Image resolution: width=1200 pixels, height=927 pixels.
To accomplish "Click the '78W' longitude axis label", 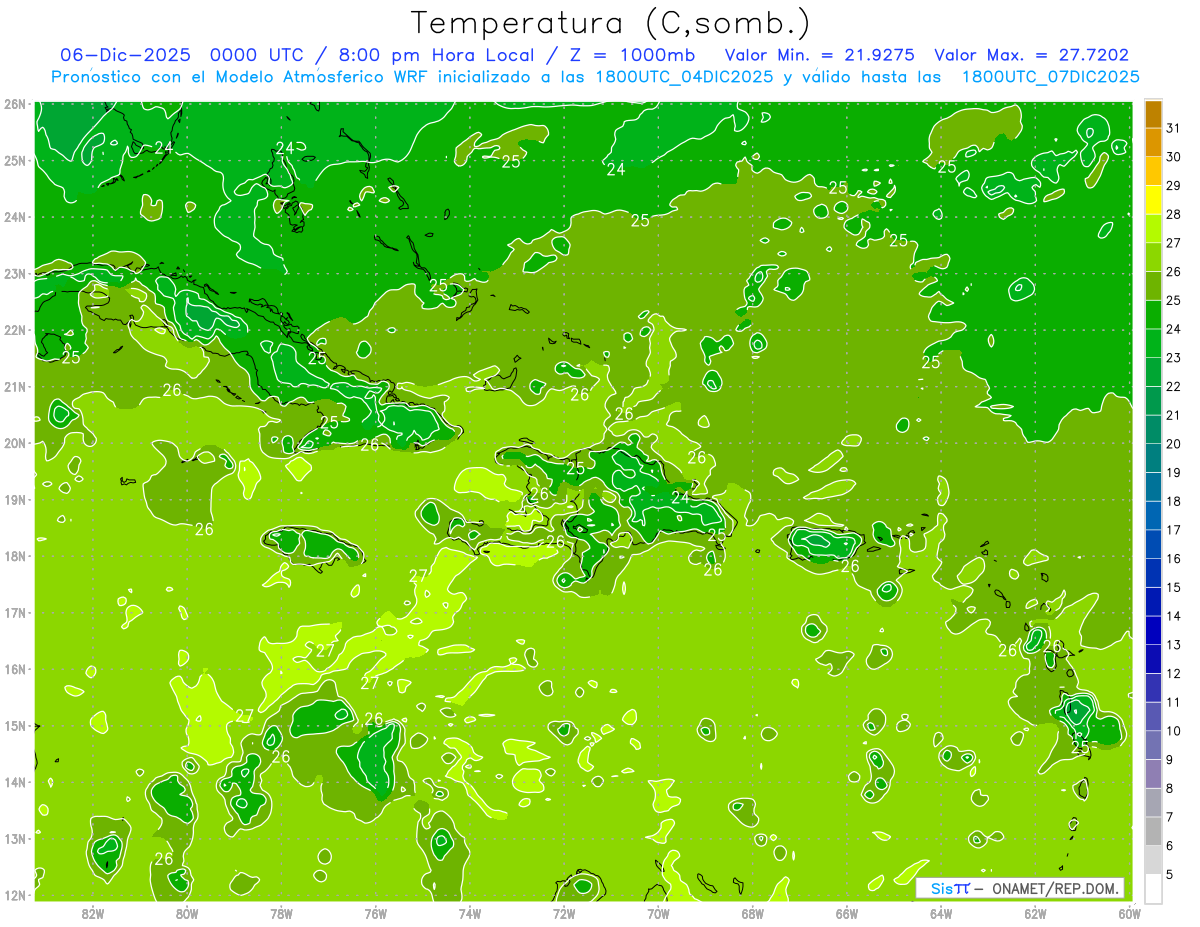I will coord(281,913).
